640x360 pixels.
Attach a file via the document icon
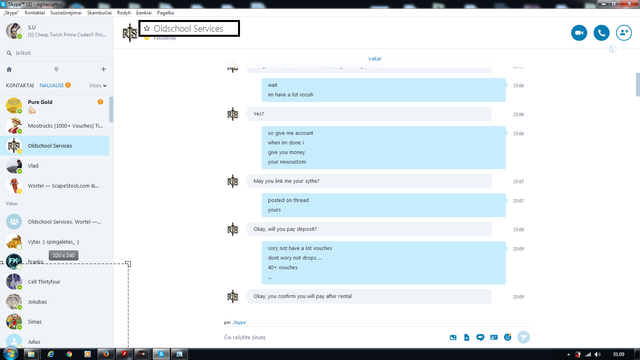tap(467, 338)
